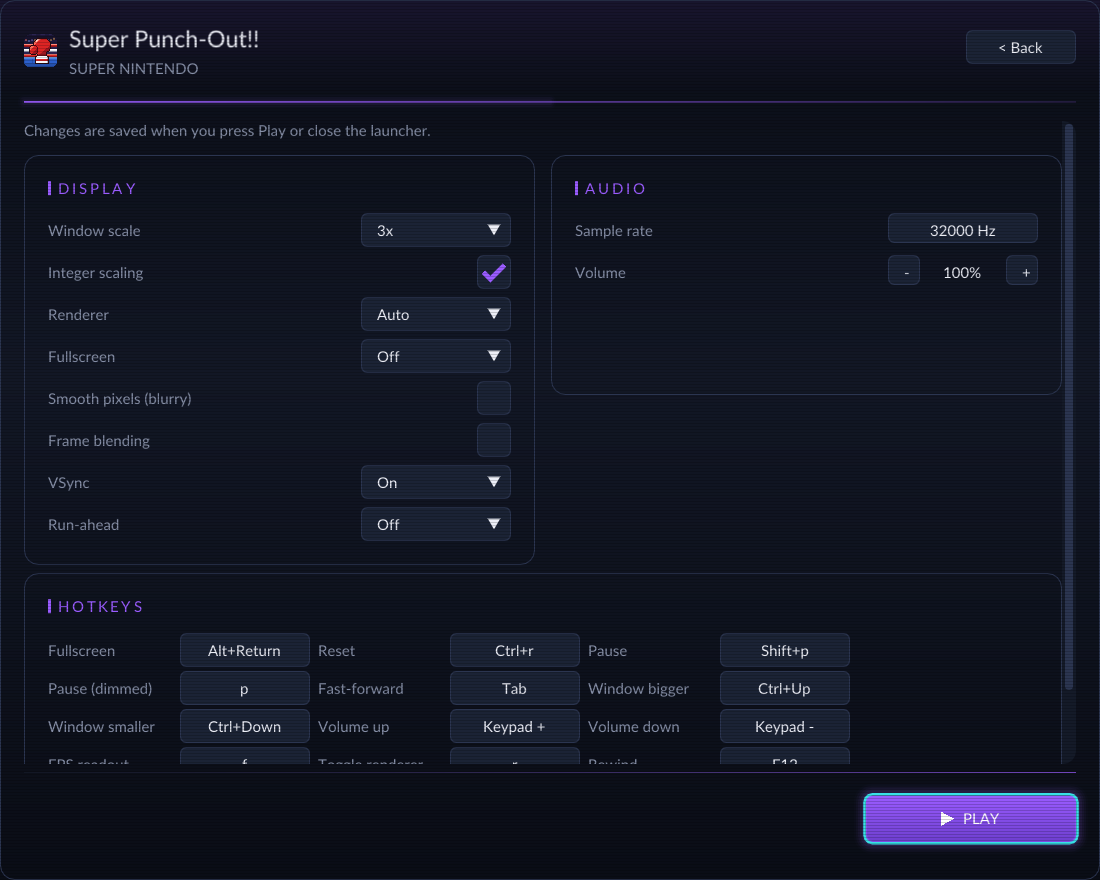Click the Pause (dimmed) hotkey label

coord(100,688)
